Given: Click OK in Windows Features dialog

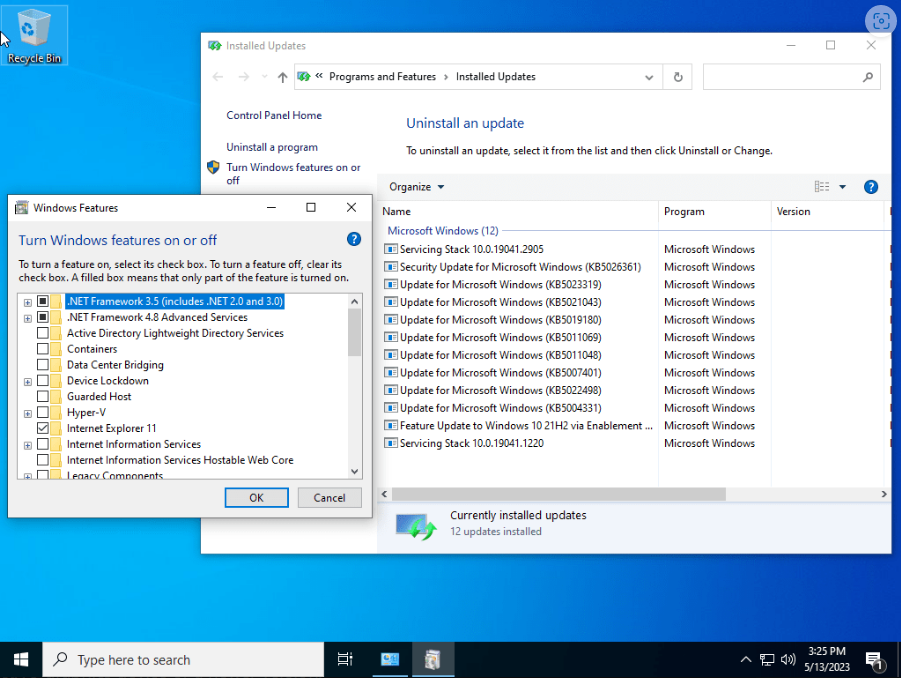Looking at the screenshot, I should pyautogui.click(x=256, y=498).
